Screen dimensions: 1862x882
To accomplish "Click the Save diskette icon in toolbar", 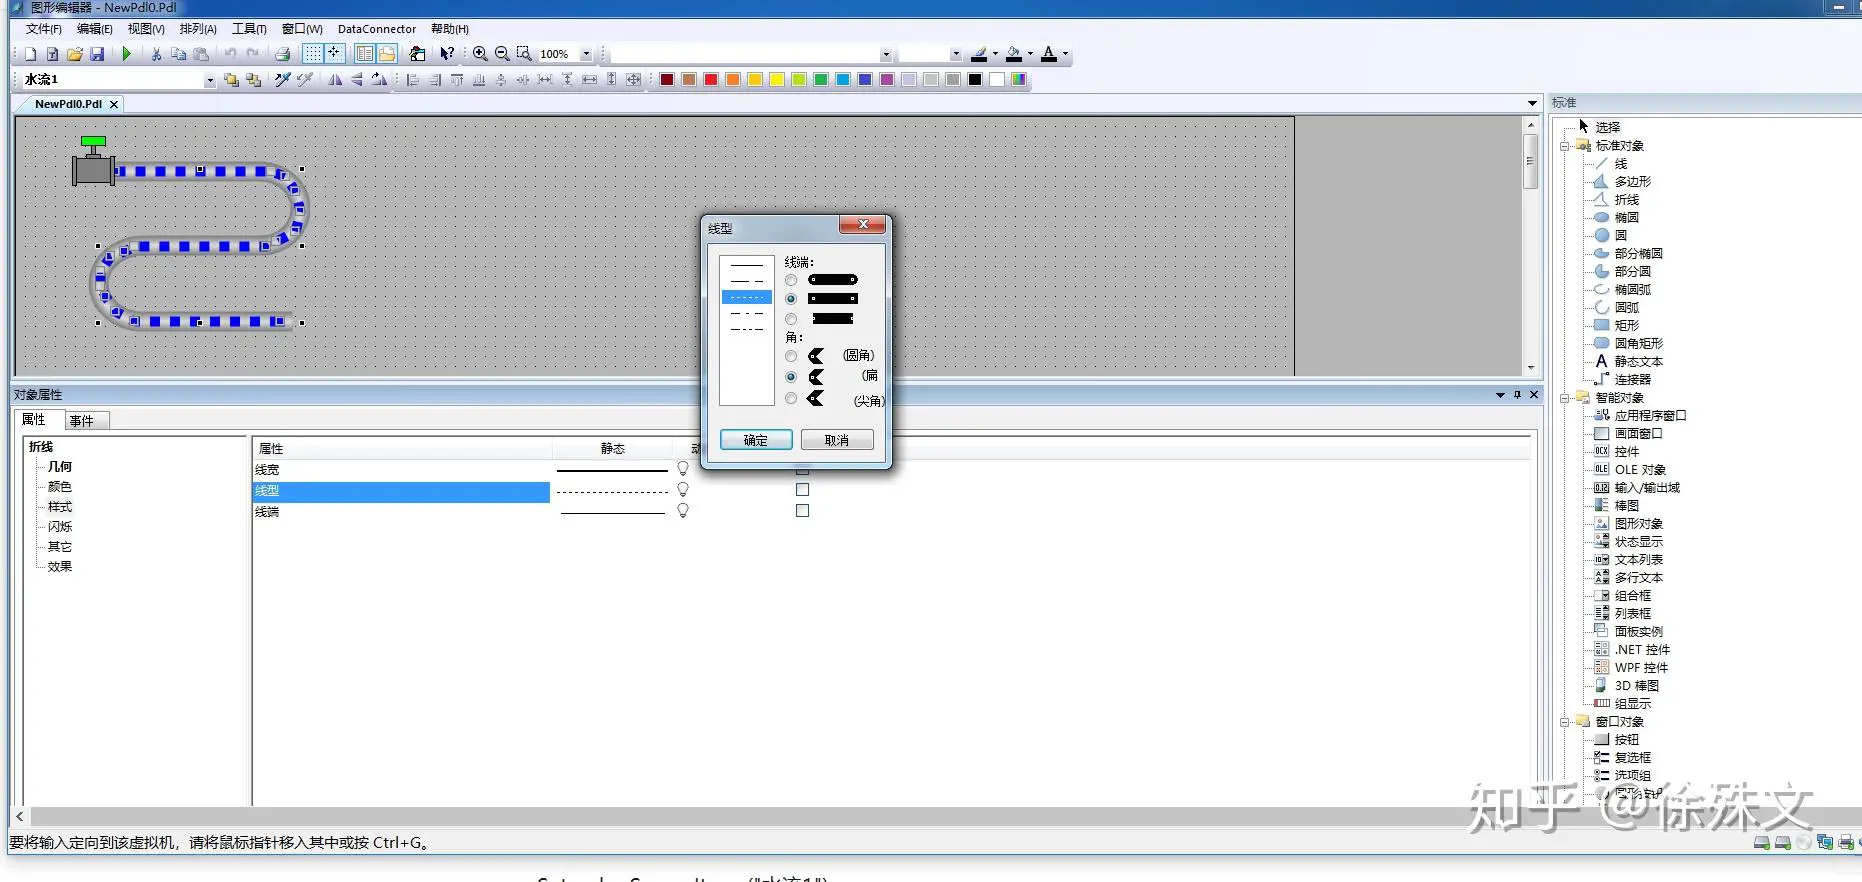I will [97, 54].
